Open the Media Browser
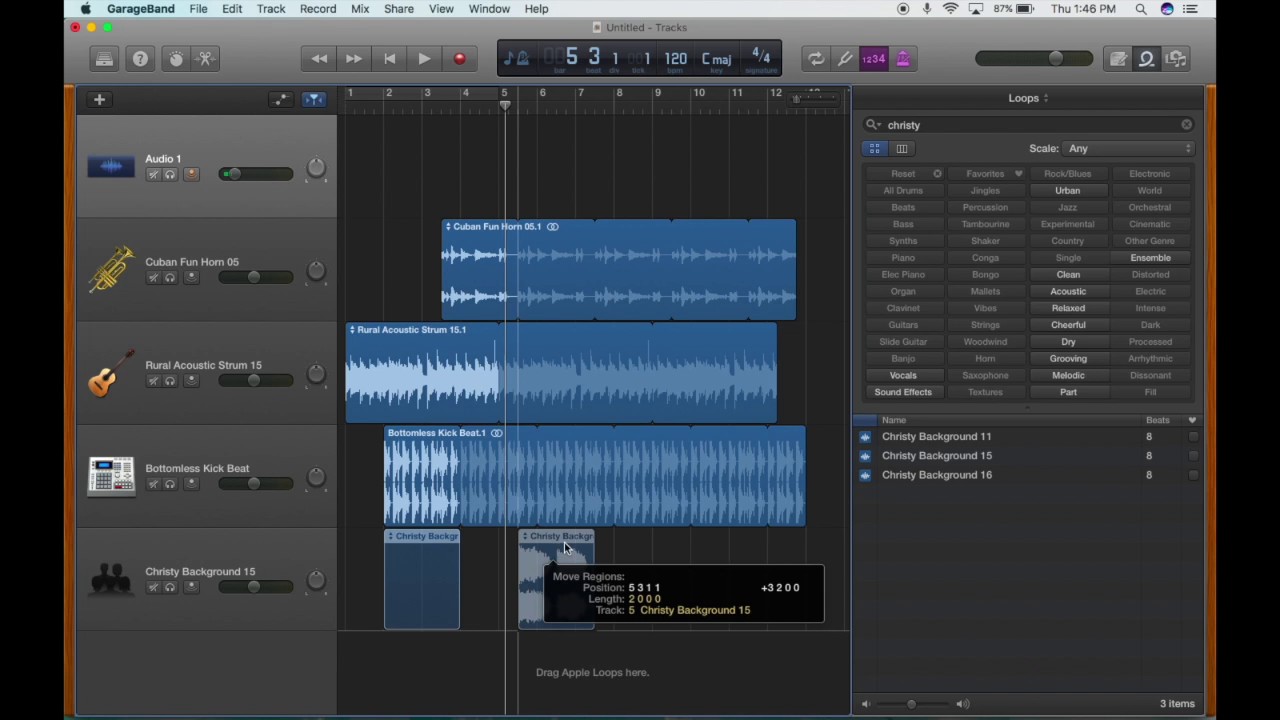 click(x=1176, y=59)
